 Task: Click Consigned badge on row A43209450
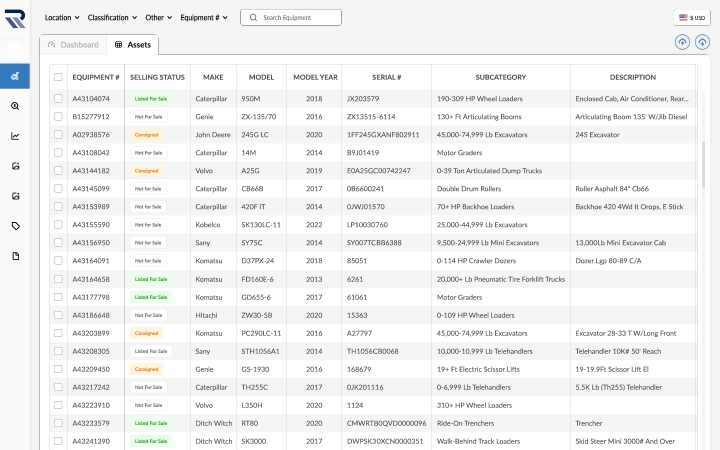coord(146,369)
